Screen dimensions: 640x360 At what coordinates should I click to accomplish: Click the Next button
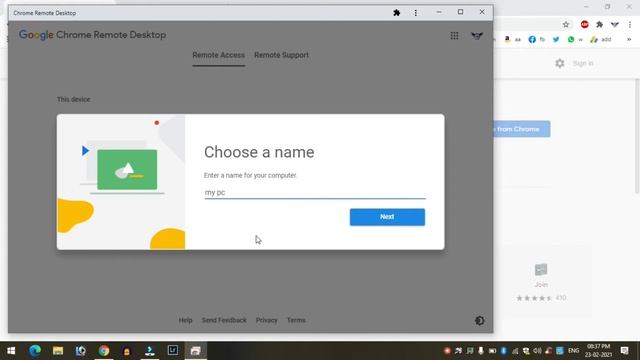pos(387,217)
